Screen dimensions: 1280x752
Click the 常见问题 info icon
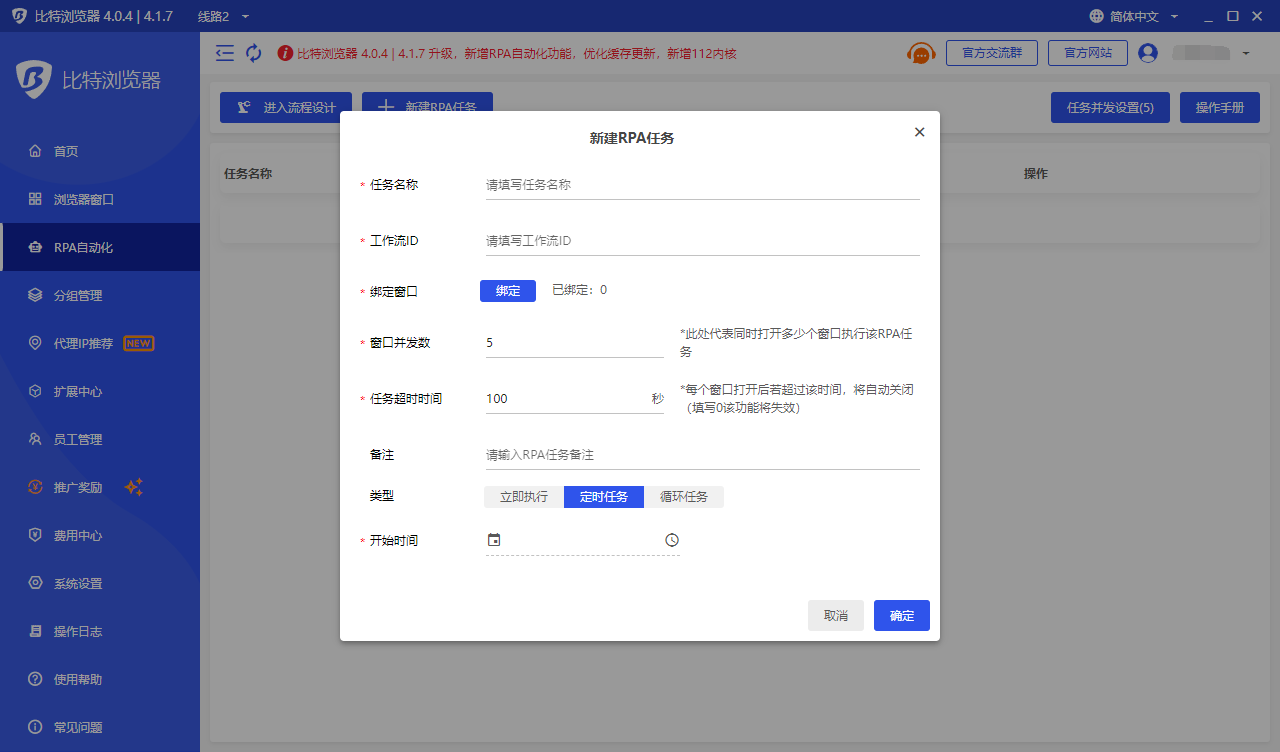tap(35, 727)
